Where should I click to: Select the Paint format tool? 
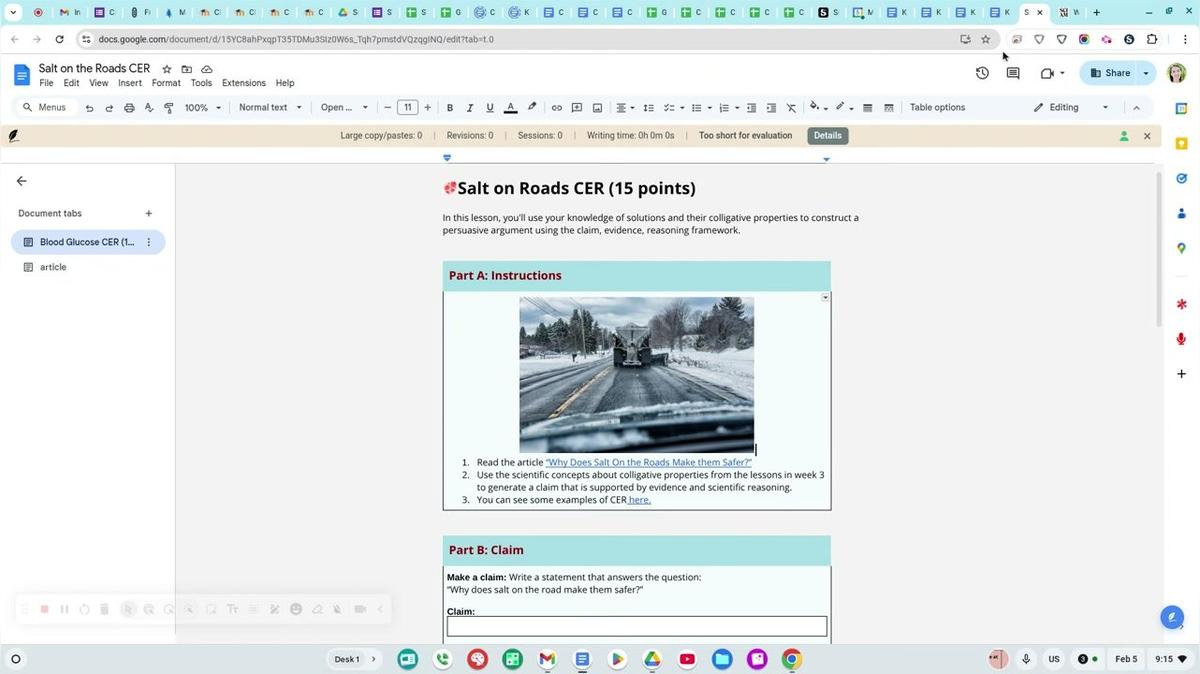coord(168,108)
